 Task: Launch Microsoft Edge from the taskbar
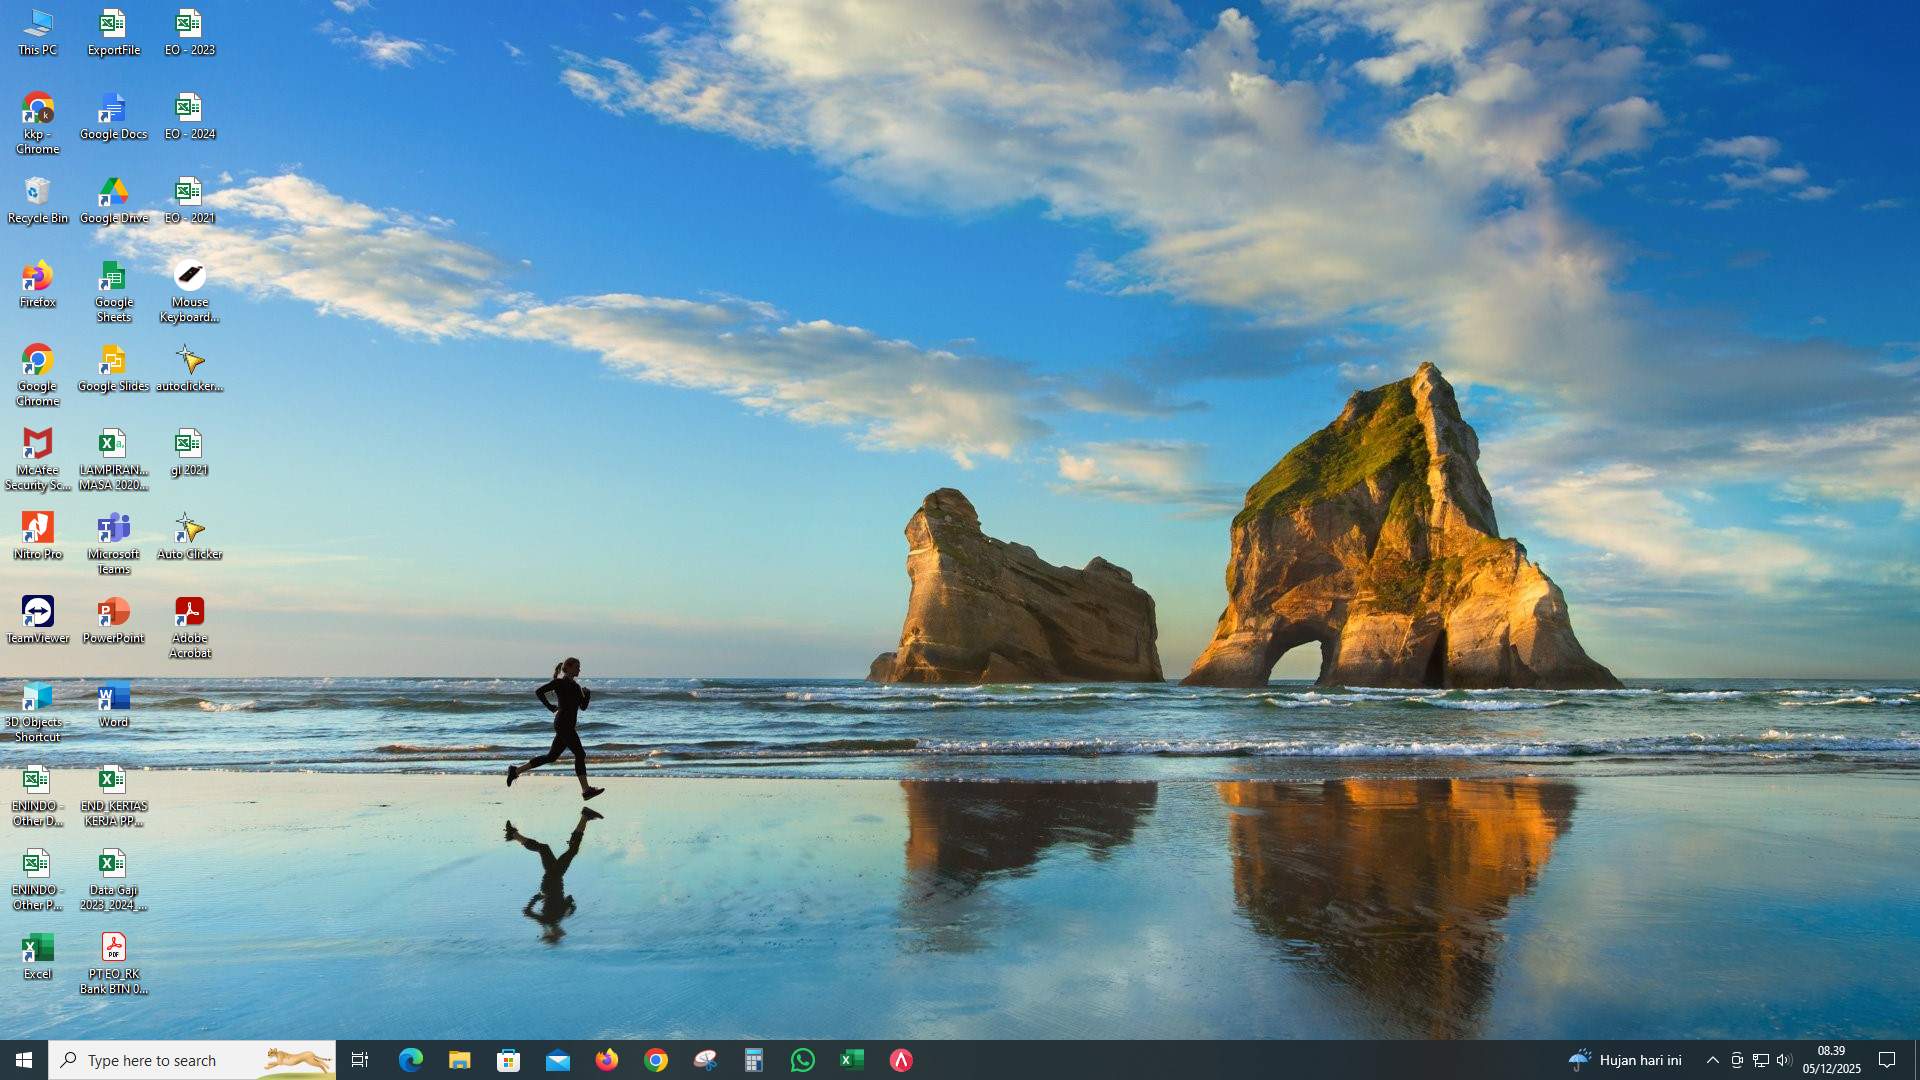click(411, 1060)
